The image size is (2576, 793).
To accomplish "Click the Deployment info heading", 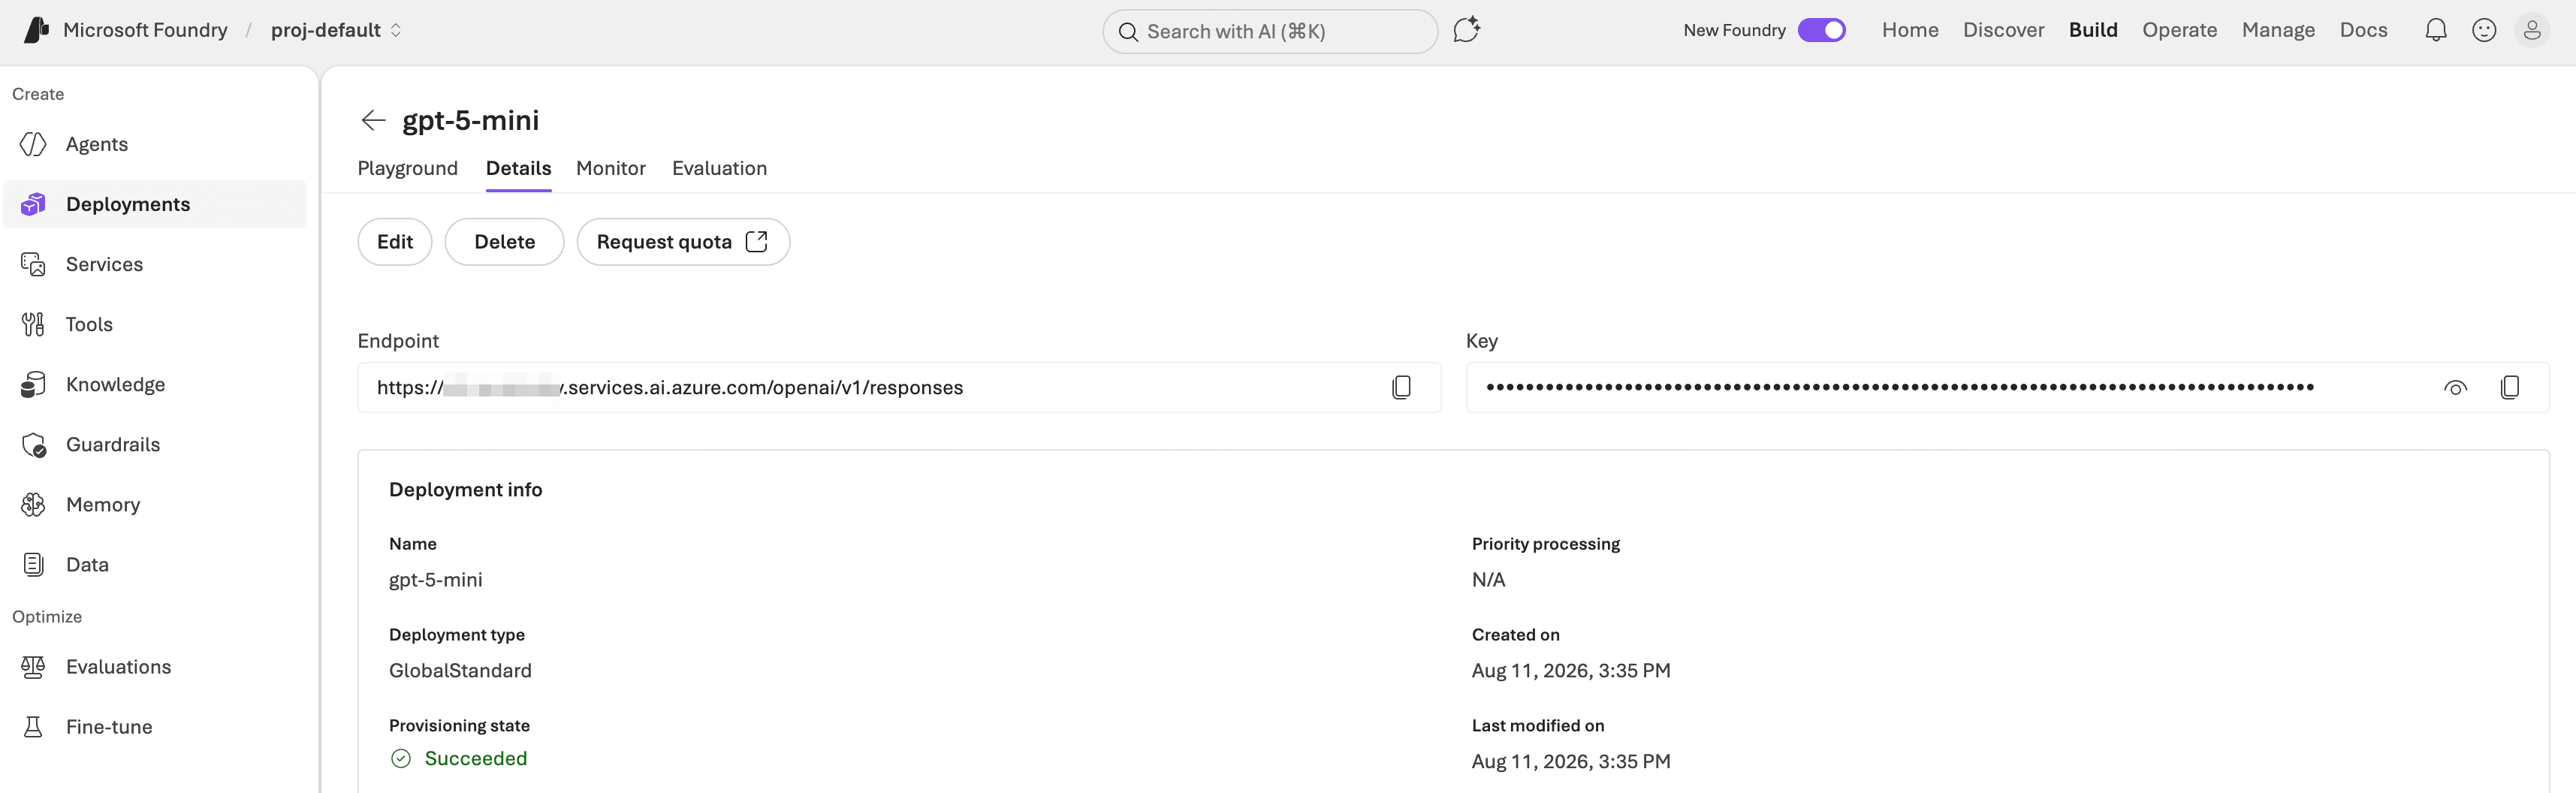I will (x=465, y=489).
